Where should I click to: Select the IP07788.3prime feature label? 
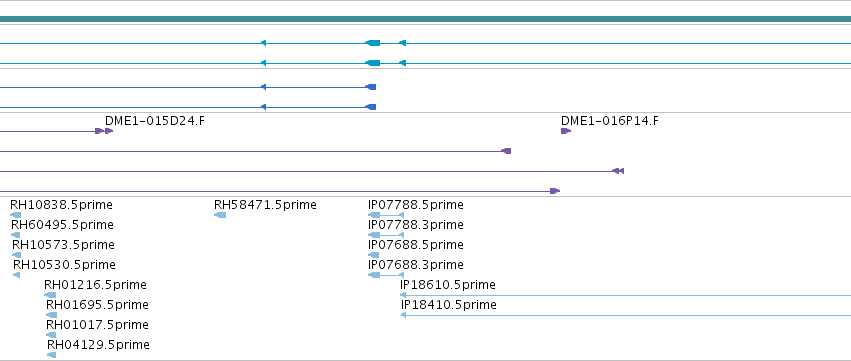pyautogui.click(x=416, y=225)
